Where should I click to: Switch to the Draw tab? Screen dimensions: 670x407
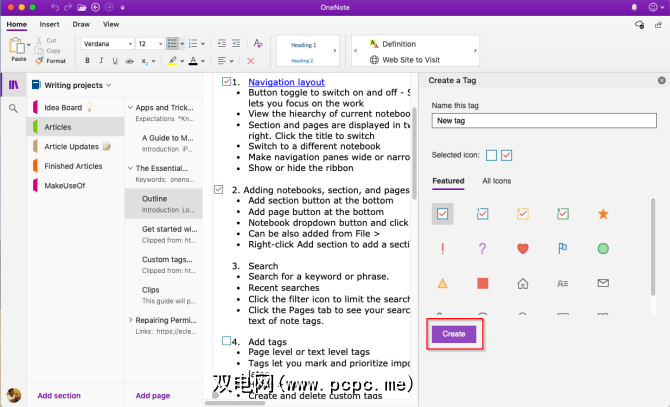point(81,24)
